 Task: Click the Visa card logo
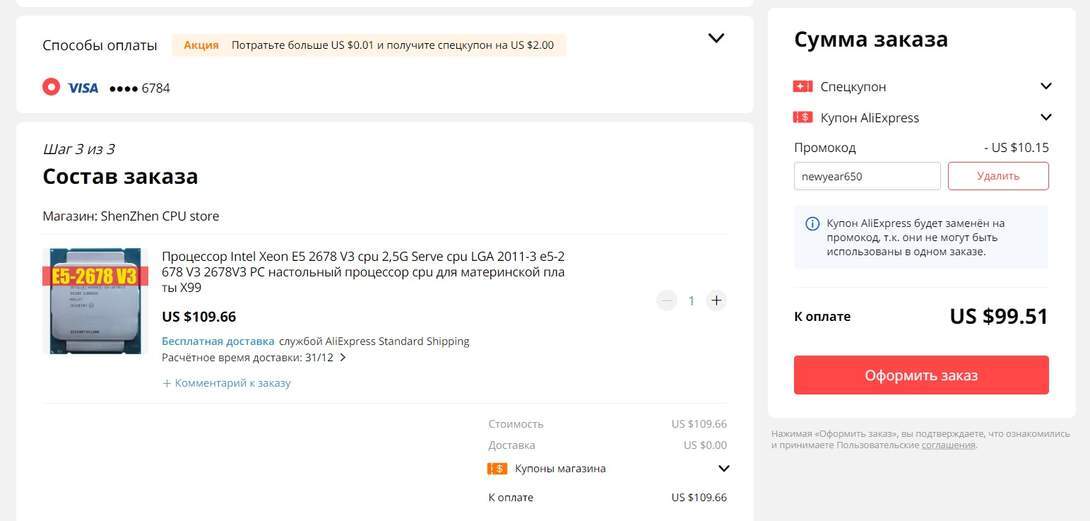(82, 88)
